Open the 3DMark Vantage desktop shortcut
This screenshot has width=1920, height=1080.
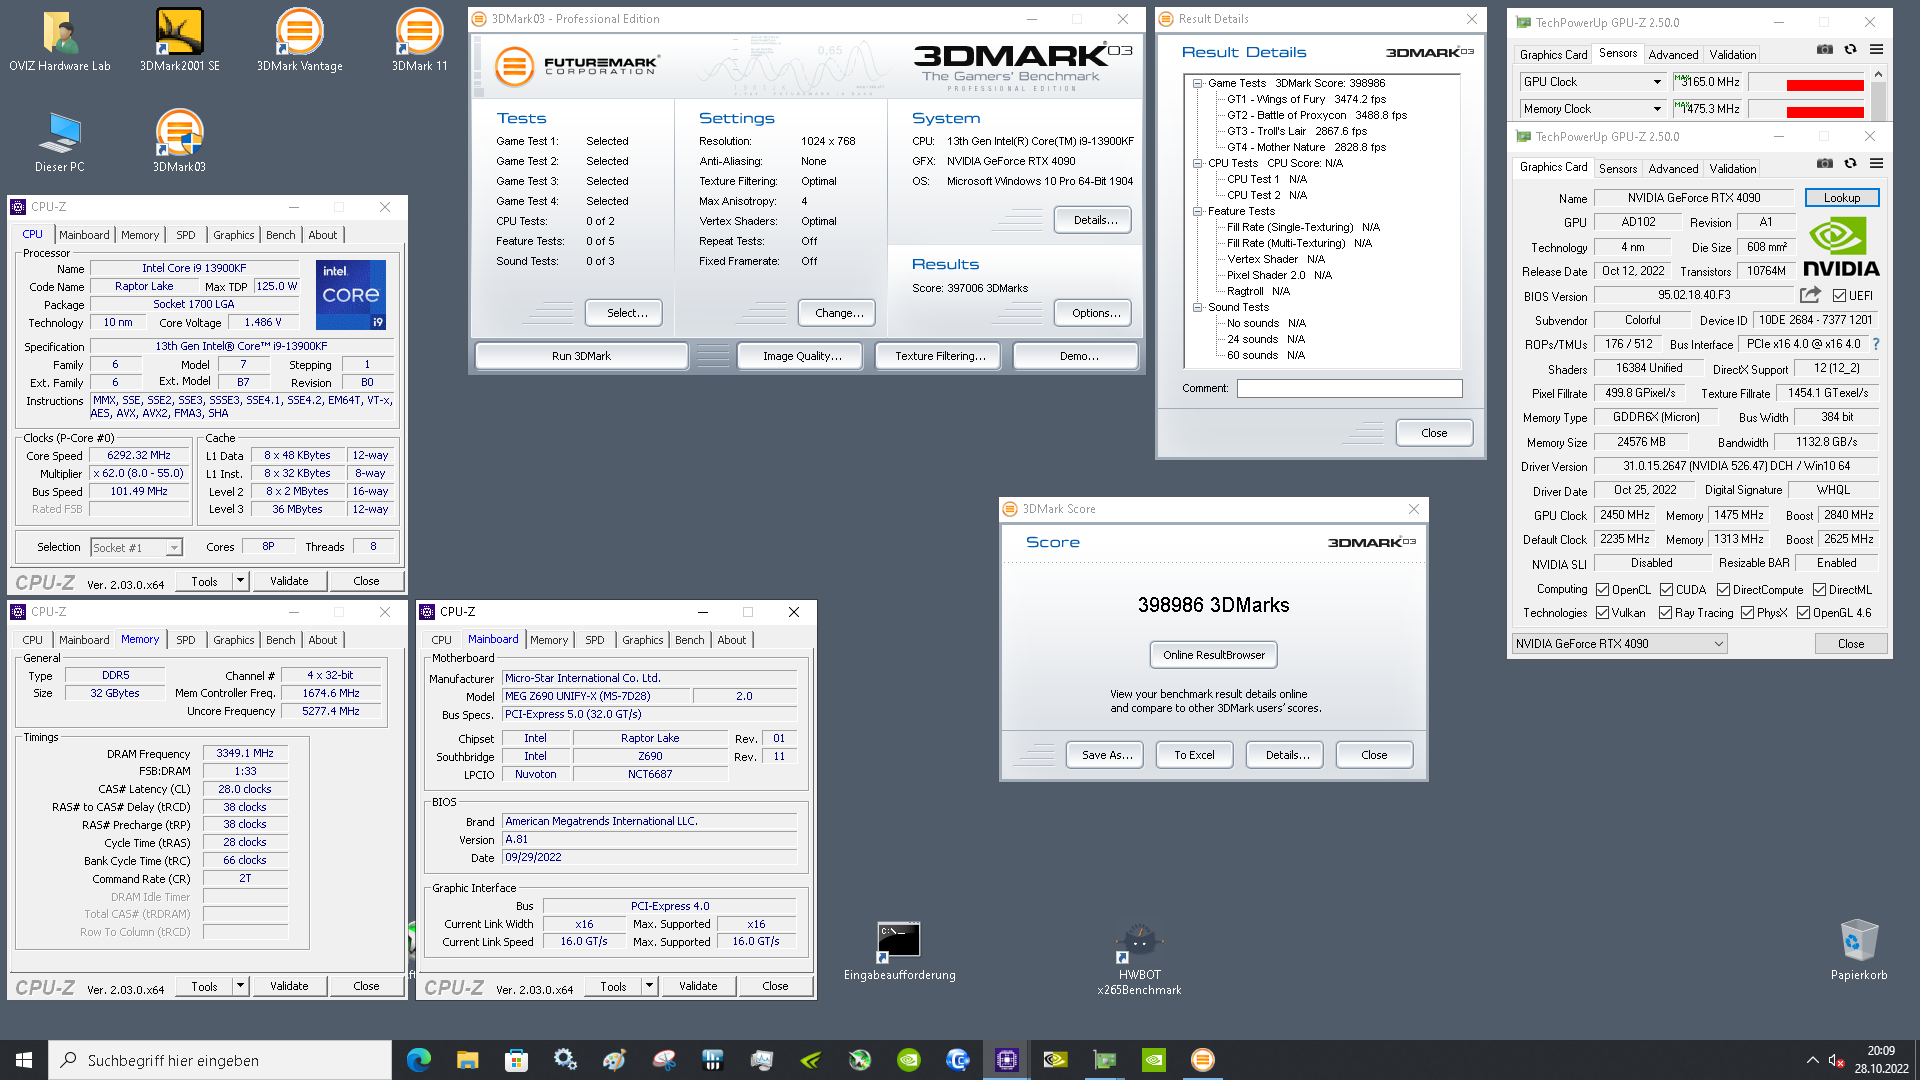point(300,41)
